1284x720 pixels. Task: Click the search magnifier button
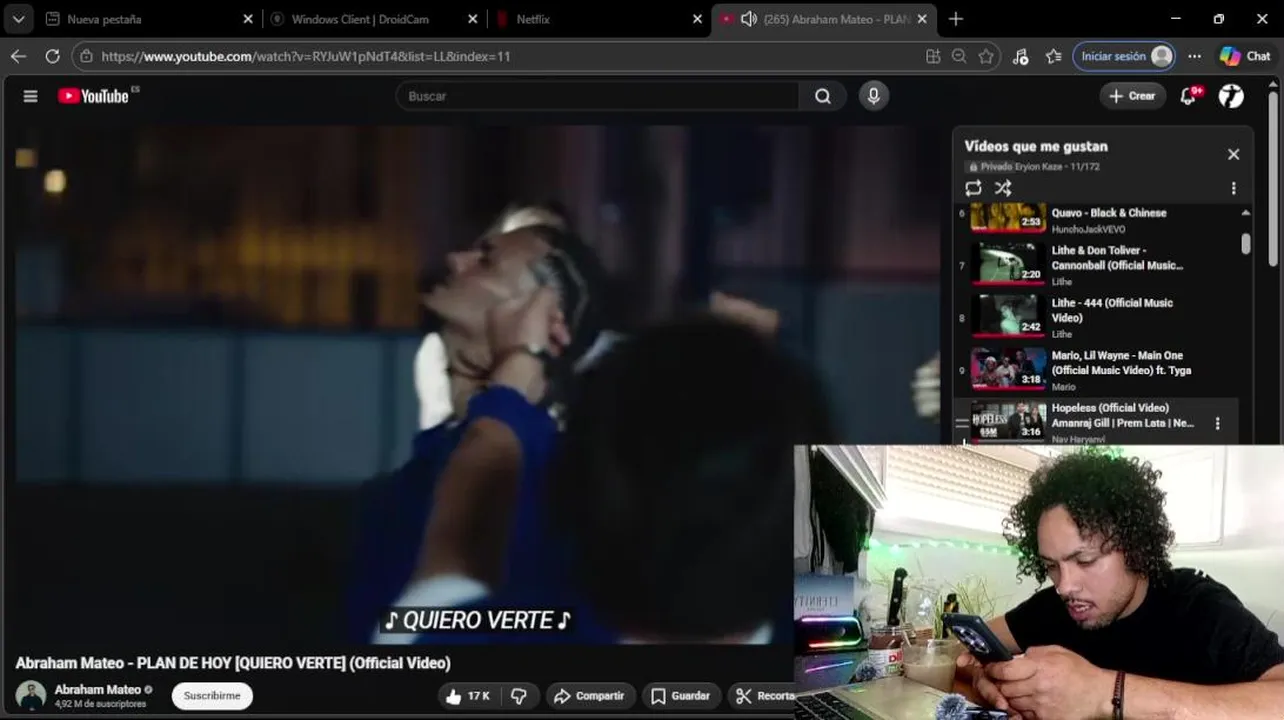click(822, 96)
